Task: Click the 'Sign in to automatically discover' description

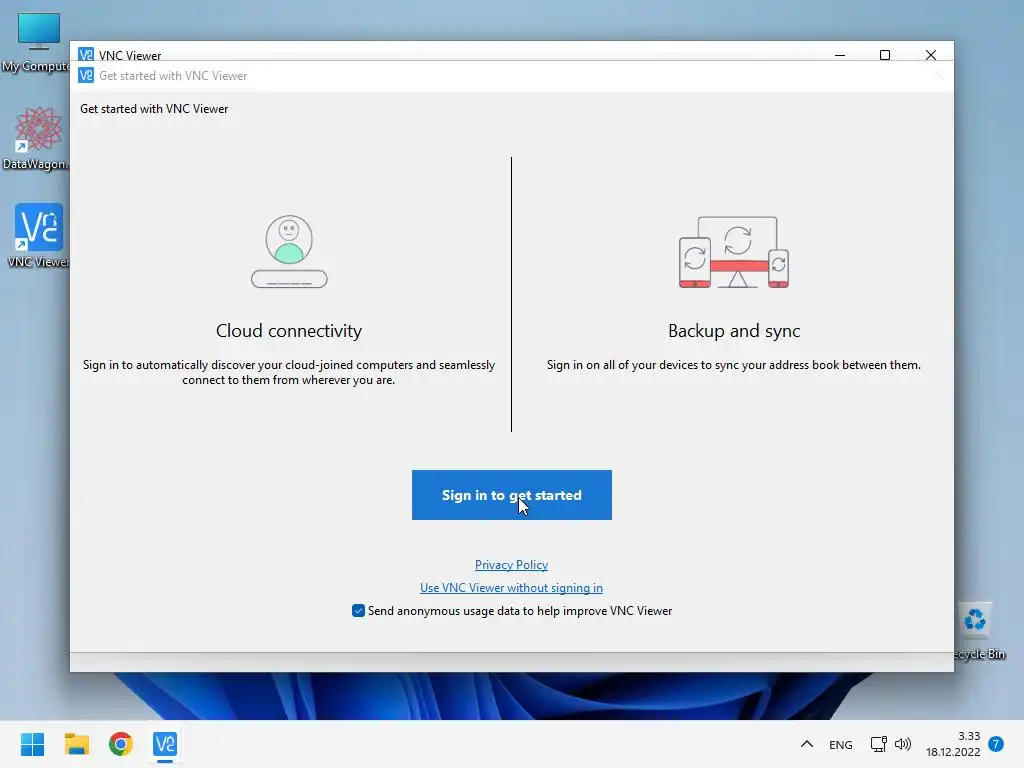Action: [x=289, y=372]
